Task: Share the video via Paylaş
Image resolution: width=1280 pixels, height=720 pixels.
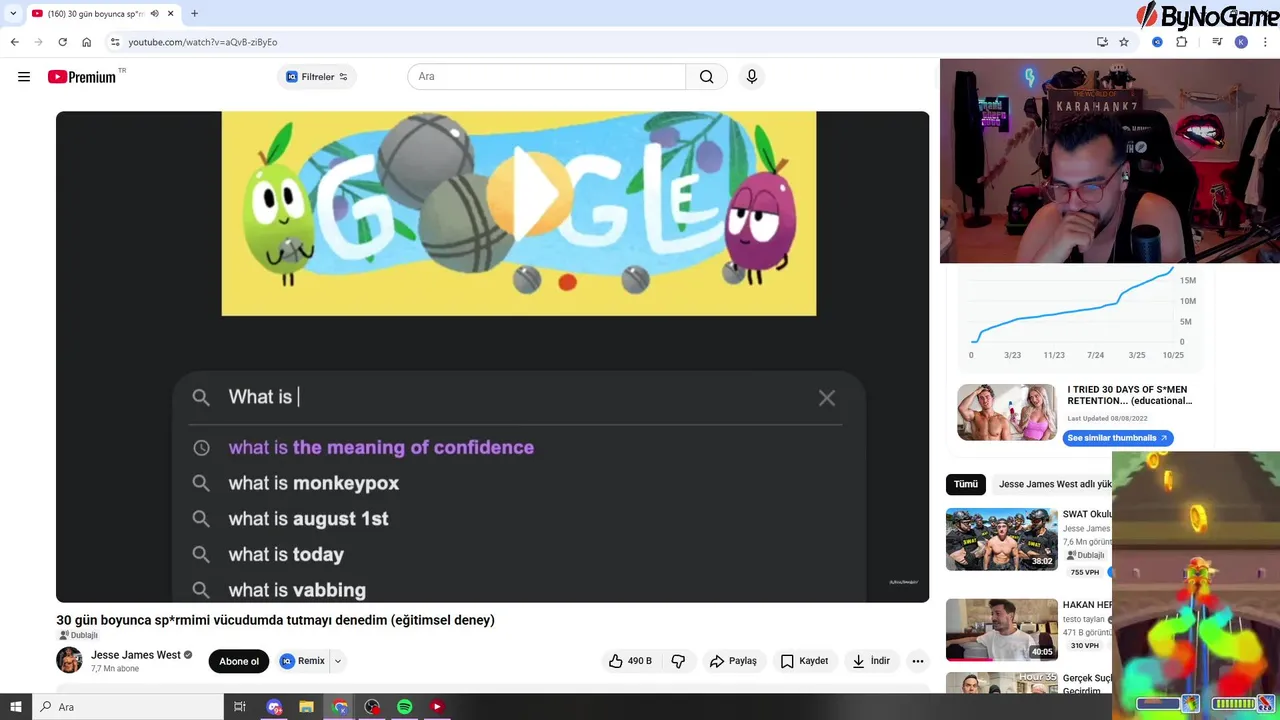Action: pyautogui.click(x=733, y=661)
